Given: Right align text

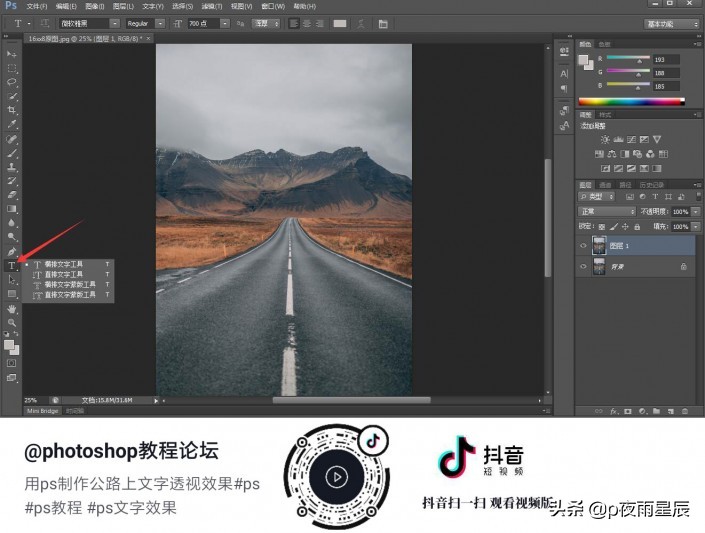Looking at the screenshot, I should click(x=319, y=24).
